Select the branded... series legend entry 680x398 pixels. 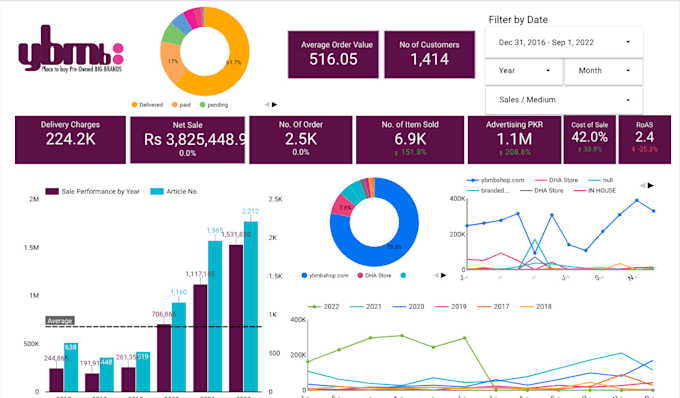488,190
